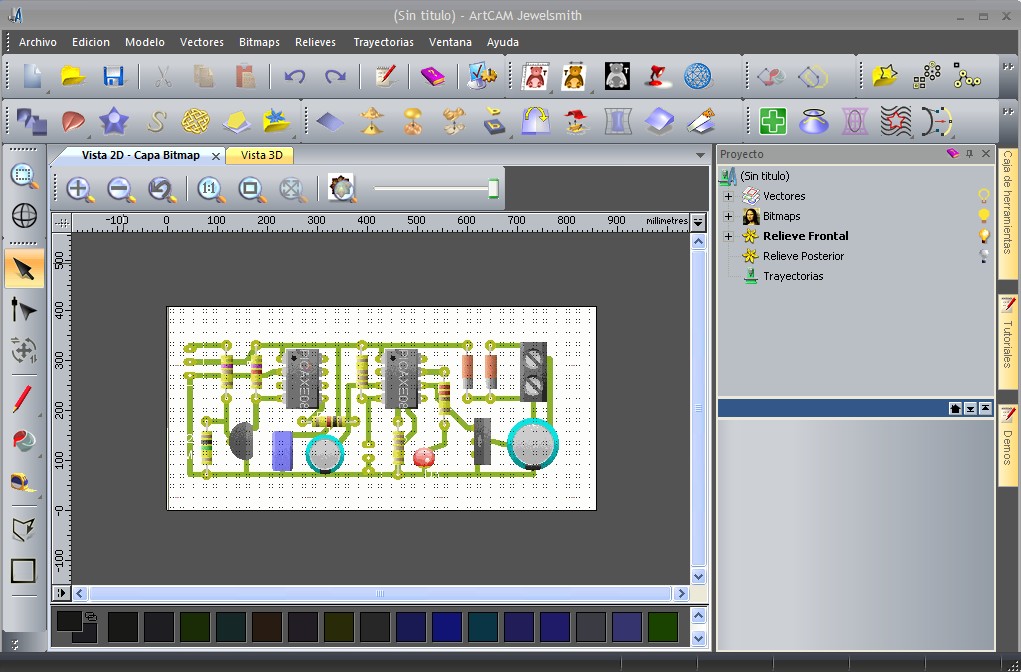Image resolution: width=1021 pixels, height=672 pixels.
Task: Select the measuring tape tool
Action: (x=24, y=482)
